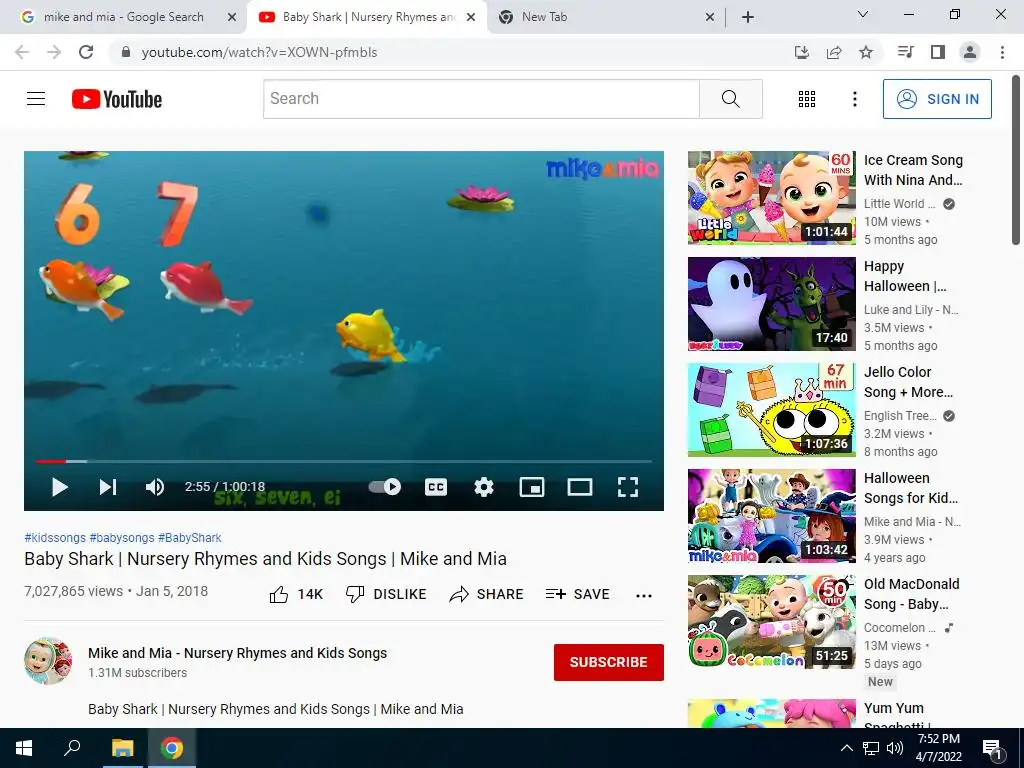This screenshot has height=768, width=1024.
Task: Open Chrome profile avatar
Action: (970, 52)
